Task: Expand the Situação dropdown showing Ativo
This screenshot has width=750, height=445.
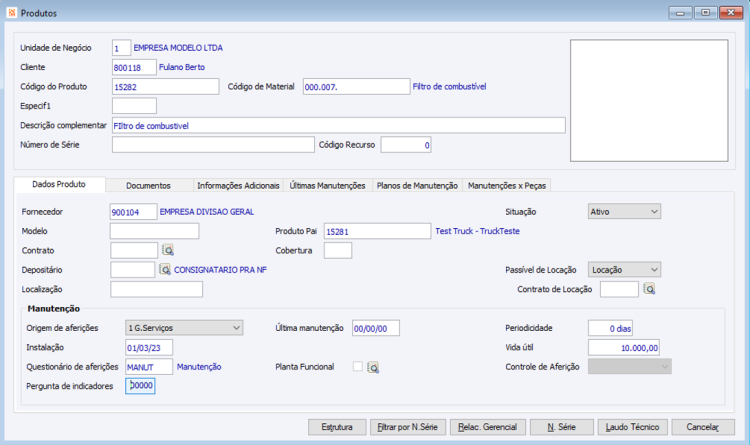Action: pyautogui.click(x=624, y=211)
